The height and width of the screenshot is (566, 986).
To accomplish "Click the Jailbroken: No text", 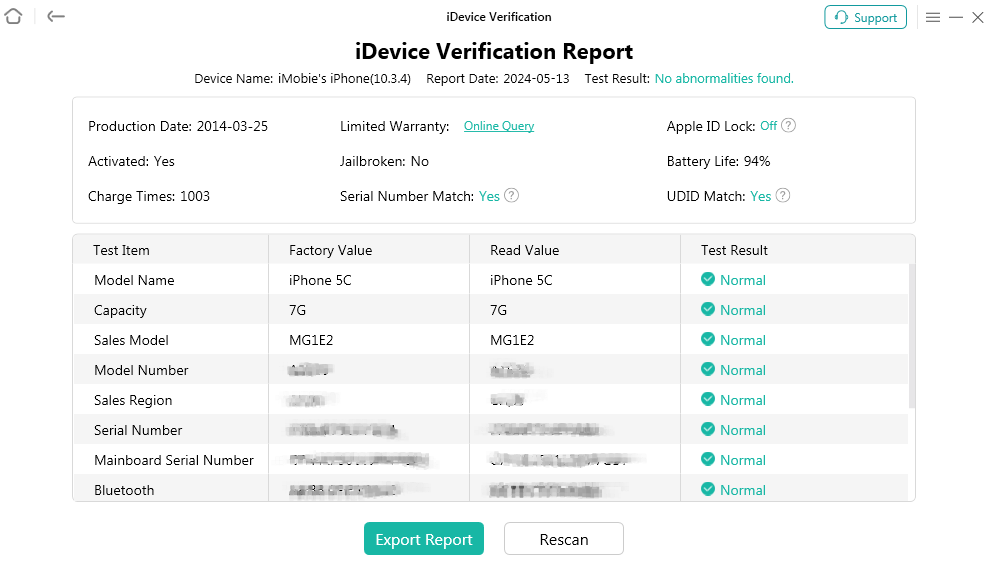I will click(384, 162).
